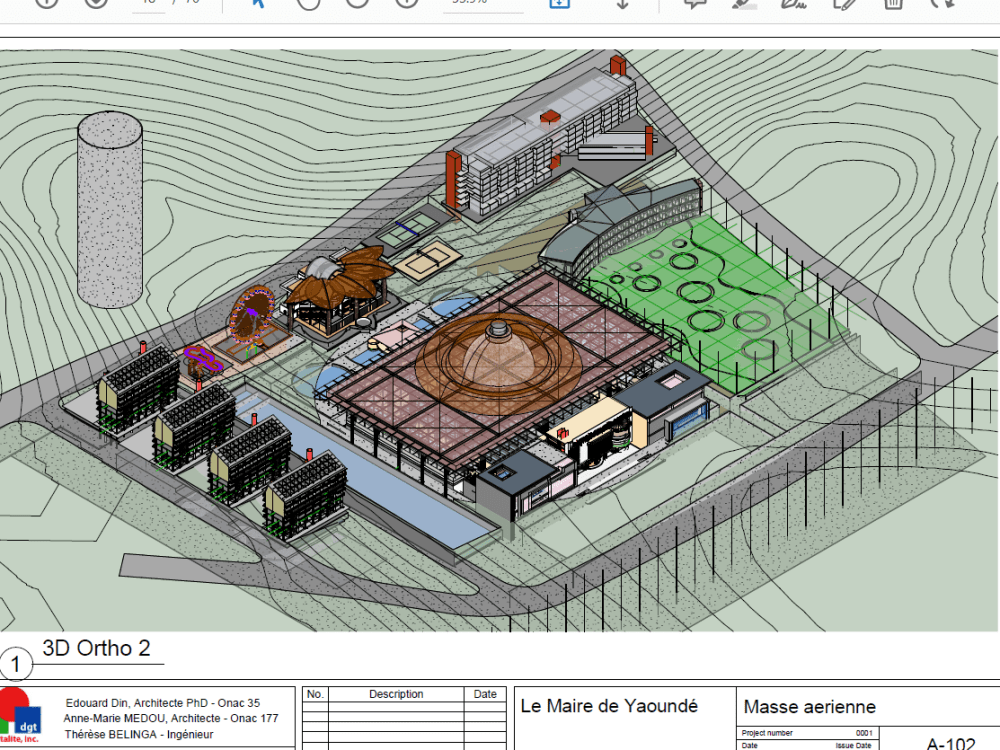1000x750 pixels.
Task: Click the 'Description' revision table header
Action: (396, 694)
